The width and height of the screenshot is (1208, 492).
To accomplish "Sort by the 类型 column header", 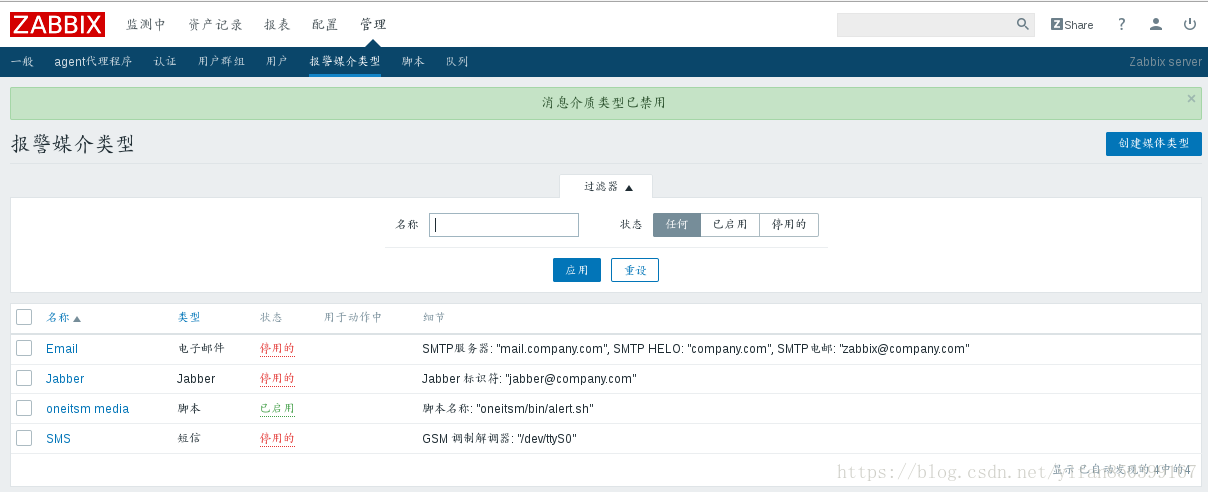I will [189, 317].
